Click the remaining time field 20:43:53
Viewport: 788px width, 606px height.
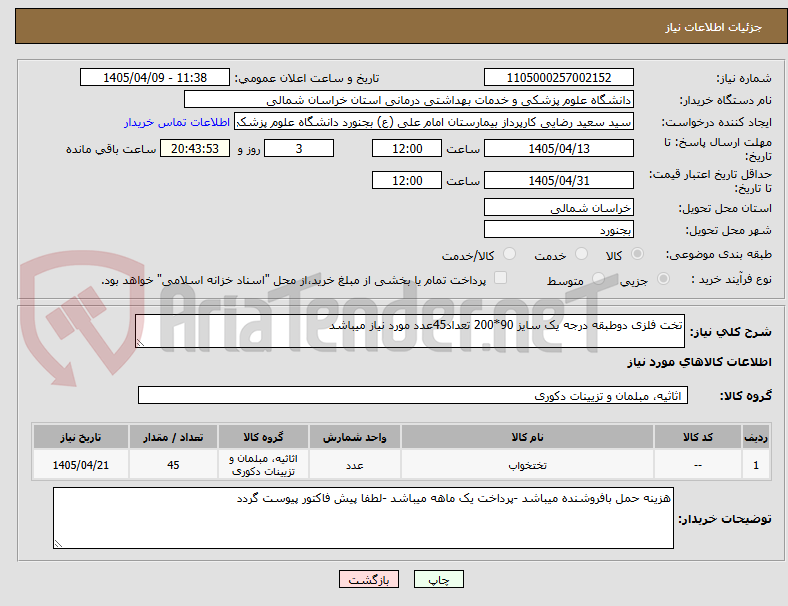[195, 148]
